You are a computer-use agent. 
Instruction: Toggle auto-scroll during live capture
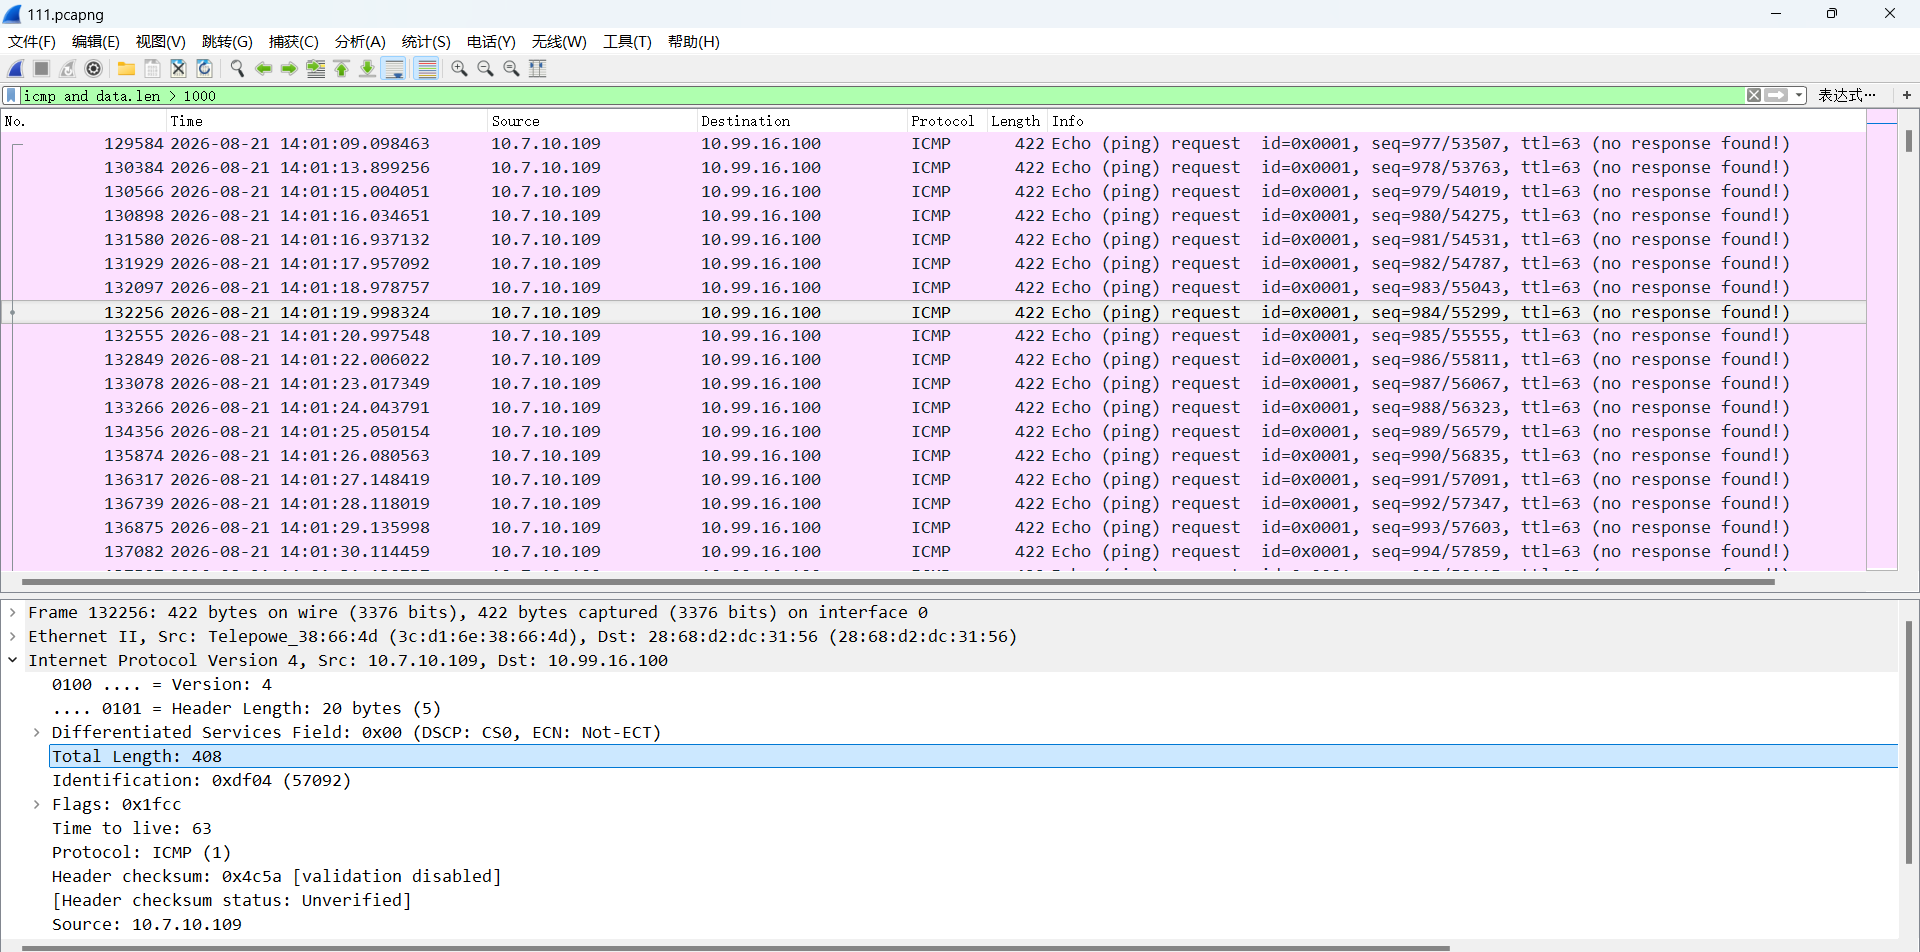click(394, 69)
